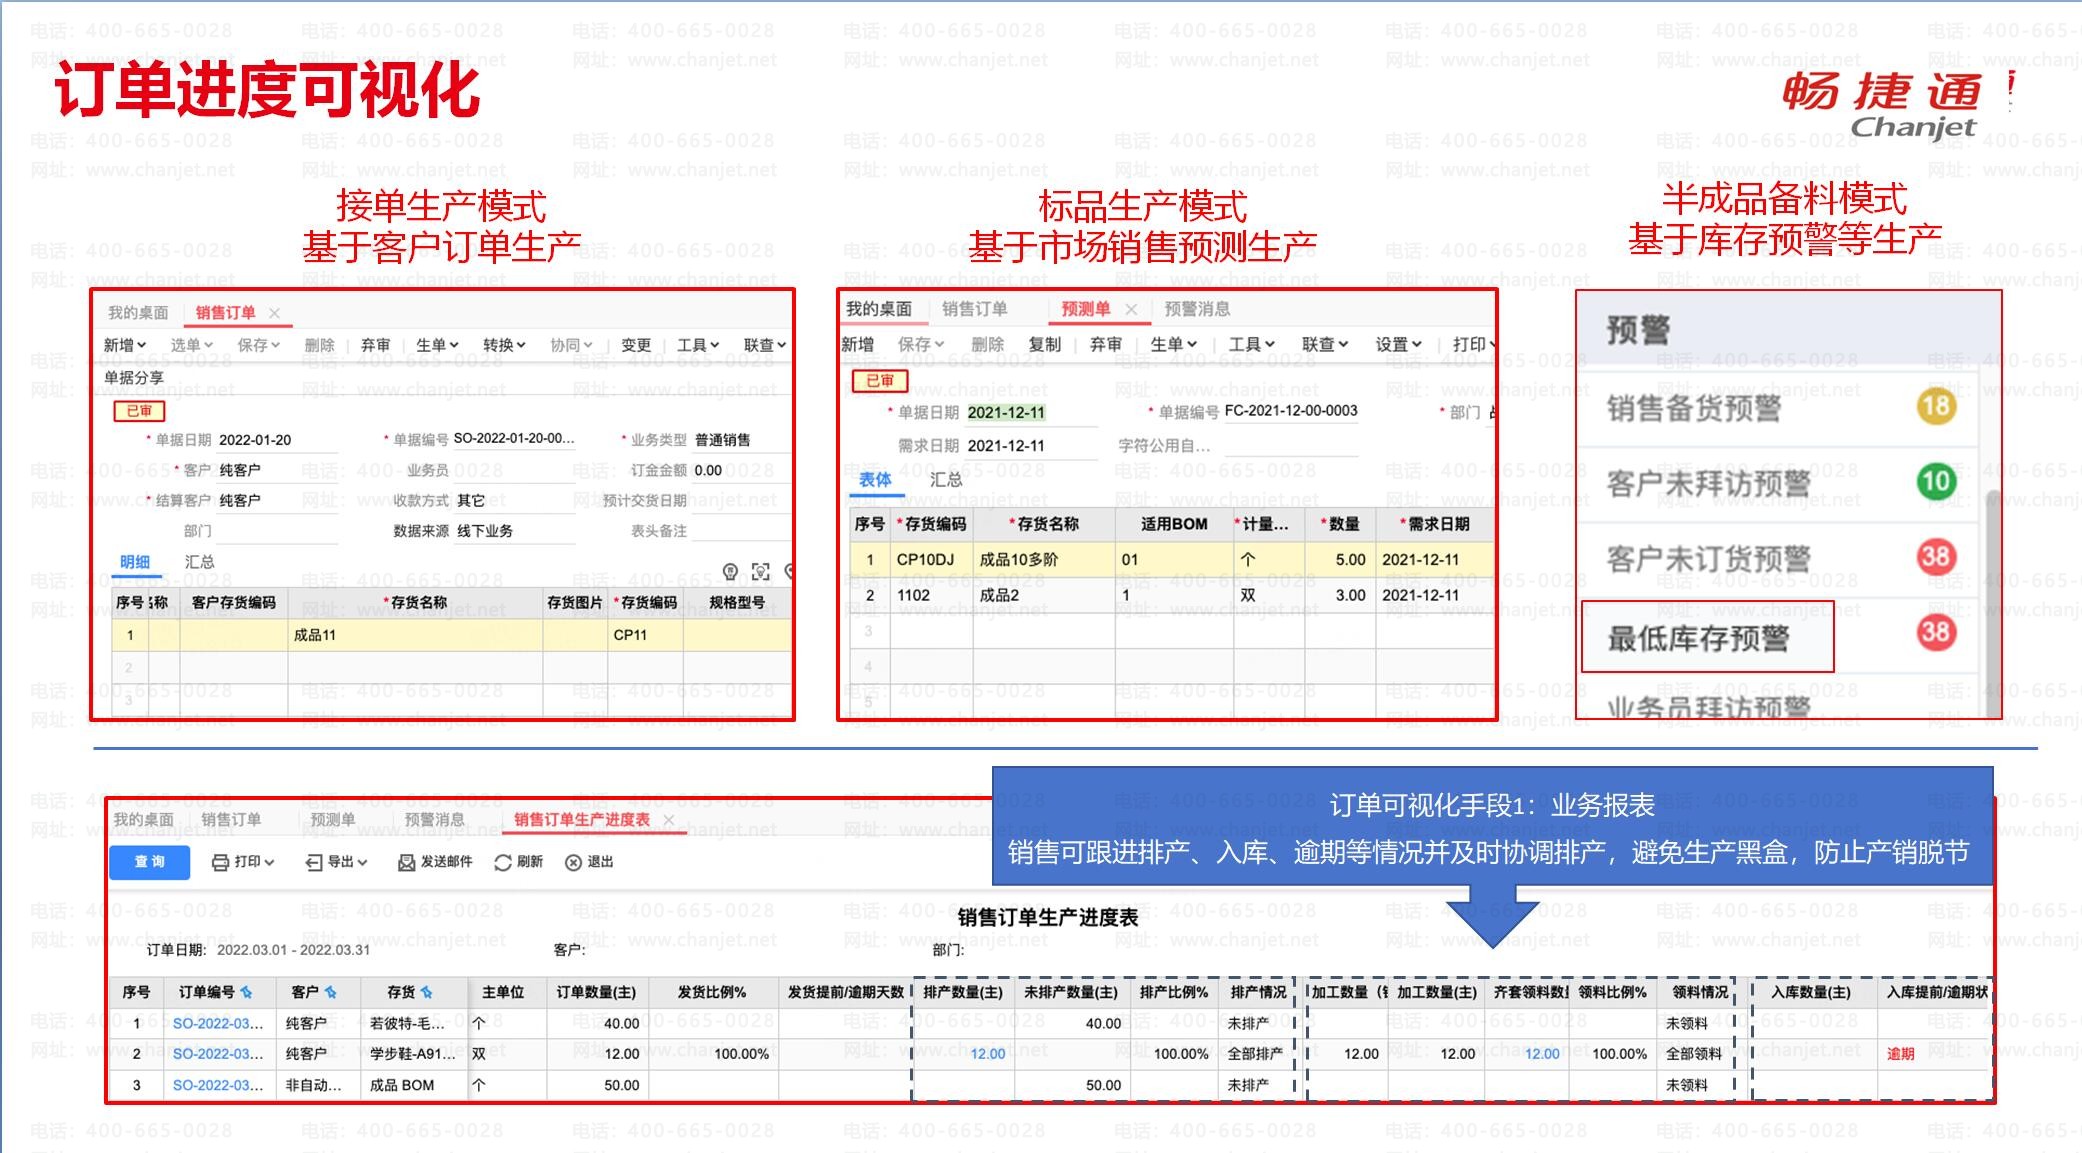This screenshot has width=2082, height=1153.
Task: Close the 销售订单生产进度表 tab
Action: tap(669, 820)
